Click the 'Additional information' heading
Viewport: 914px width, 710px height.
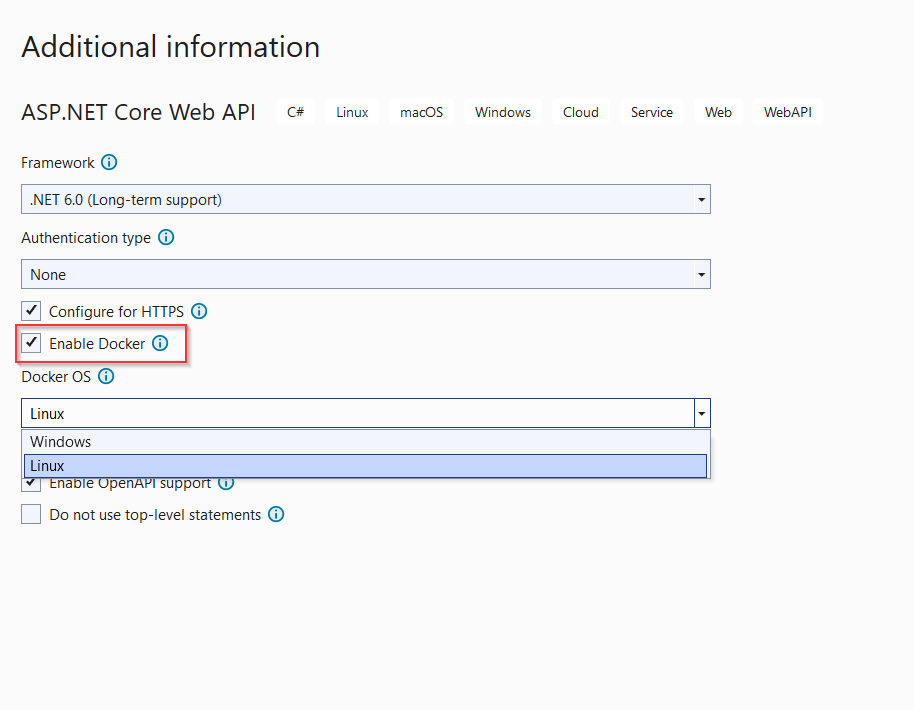[171, 47]
